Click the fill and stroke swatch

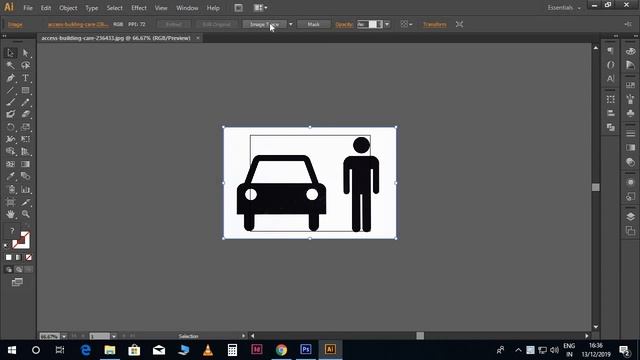point(20,240)
